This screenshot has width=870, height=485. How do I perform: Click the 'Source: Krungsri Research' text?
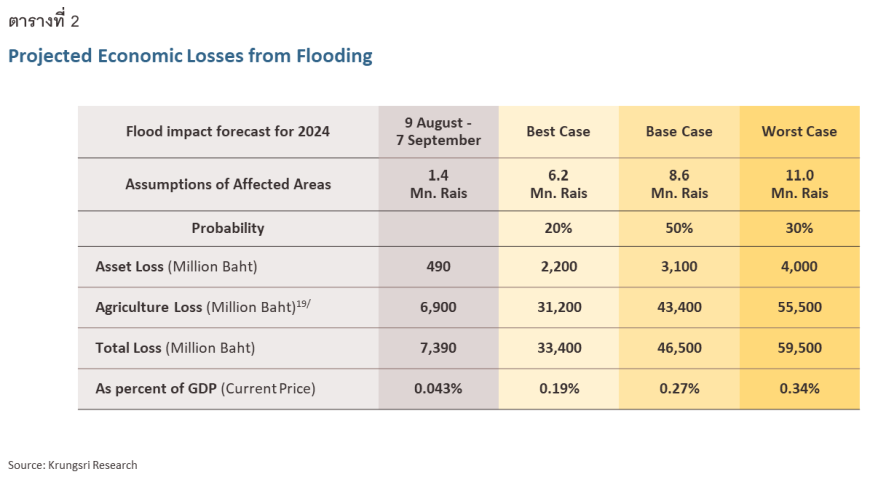pos(73,465)
